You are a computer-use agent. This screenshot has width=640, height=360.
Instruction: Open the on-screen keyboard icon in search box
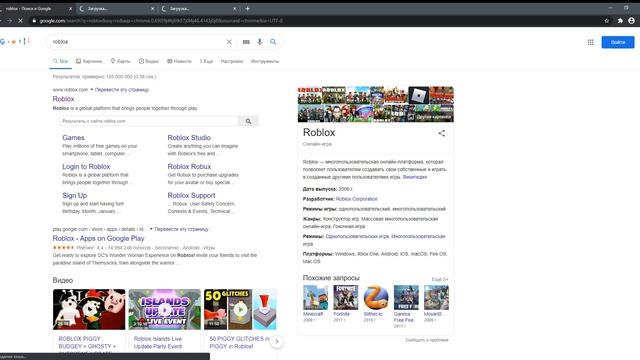[x=246, y=42]
